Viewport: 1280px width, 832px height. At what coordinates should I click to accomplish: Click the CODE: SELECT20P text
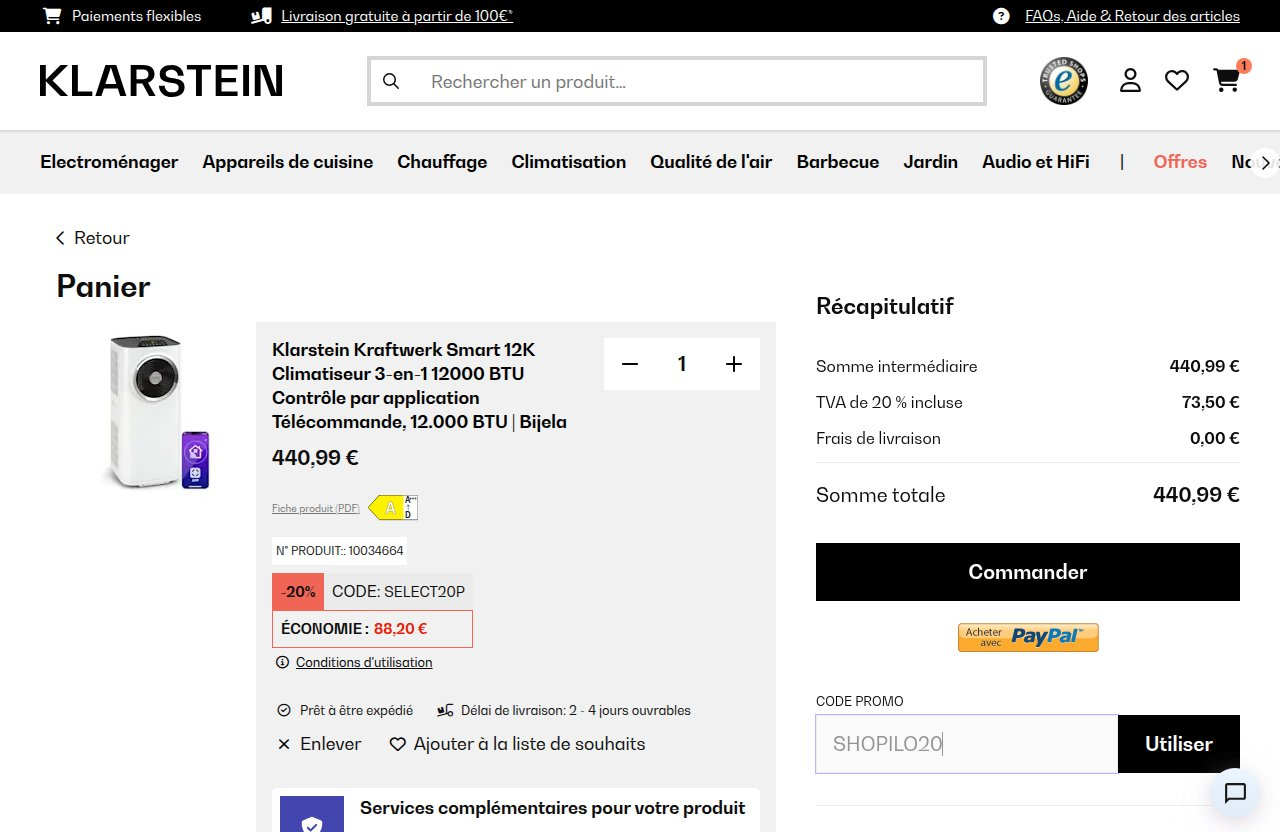[398, 592]
